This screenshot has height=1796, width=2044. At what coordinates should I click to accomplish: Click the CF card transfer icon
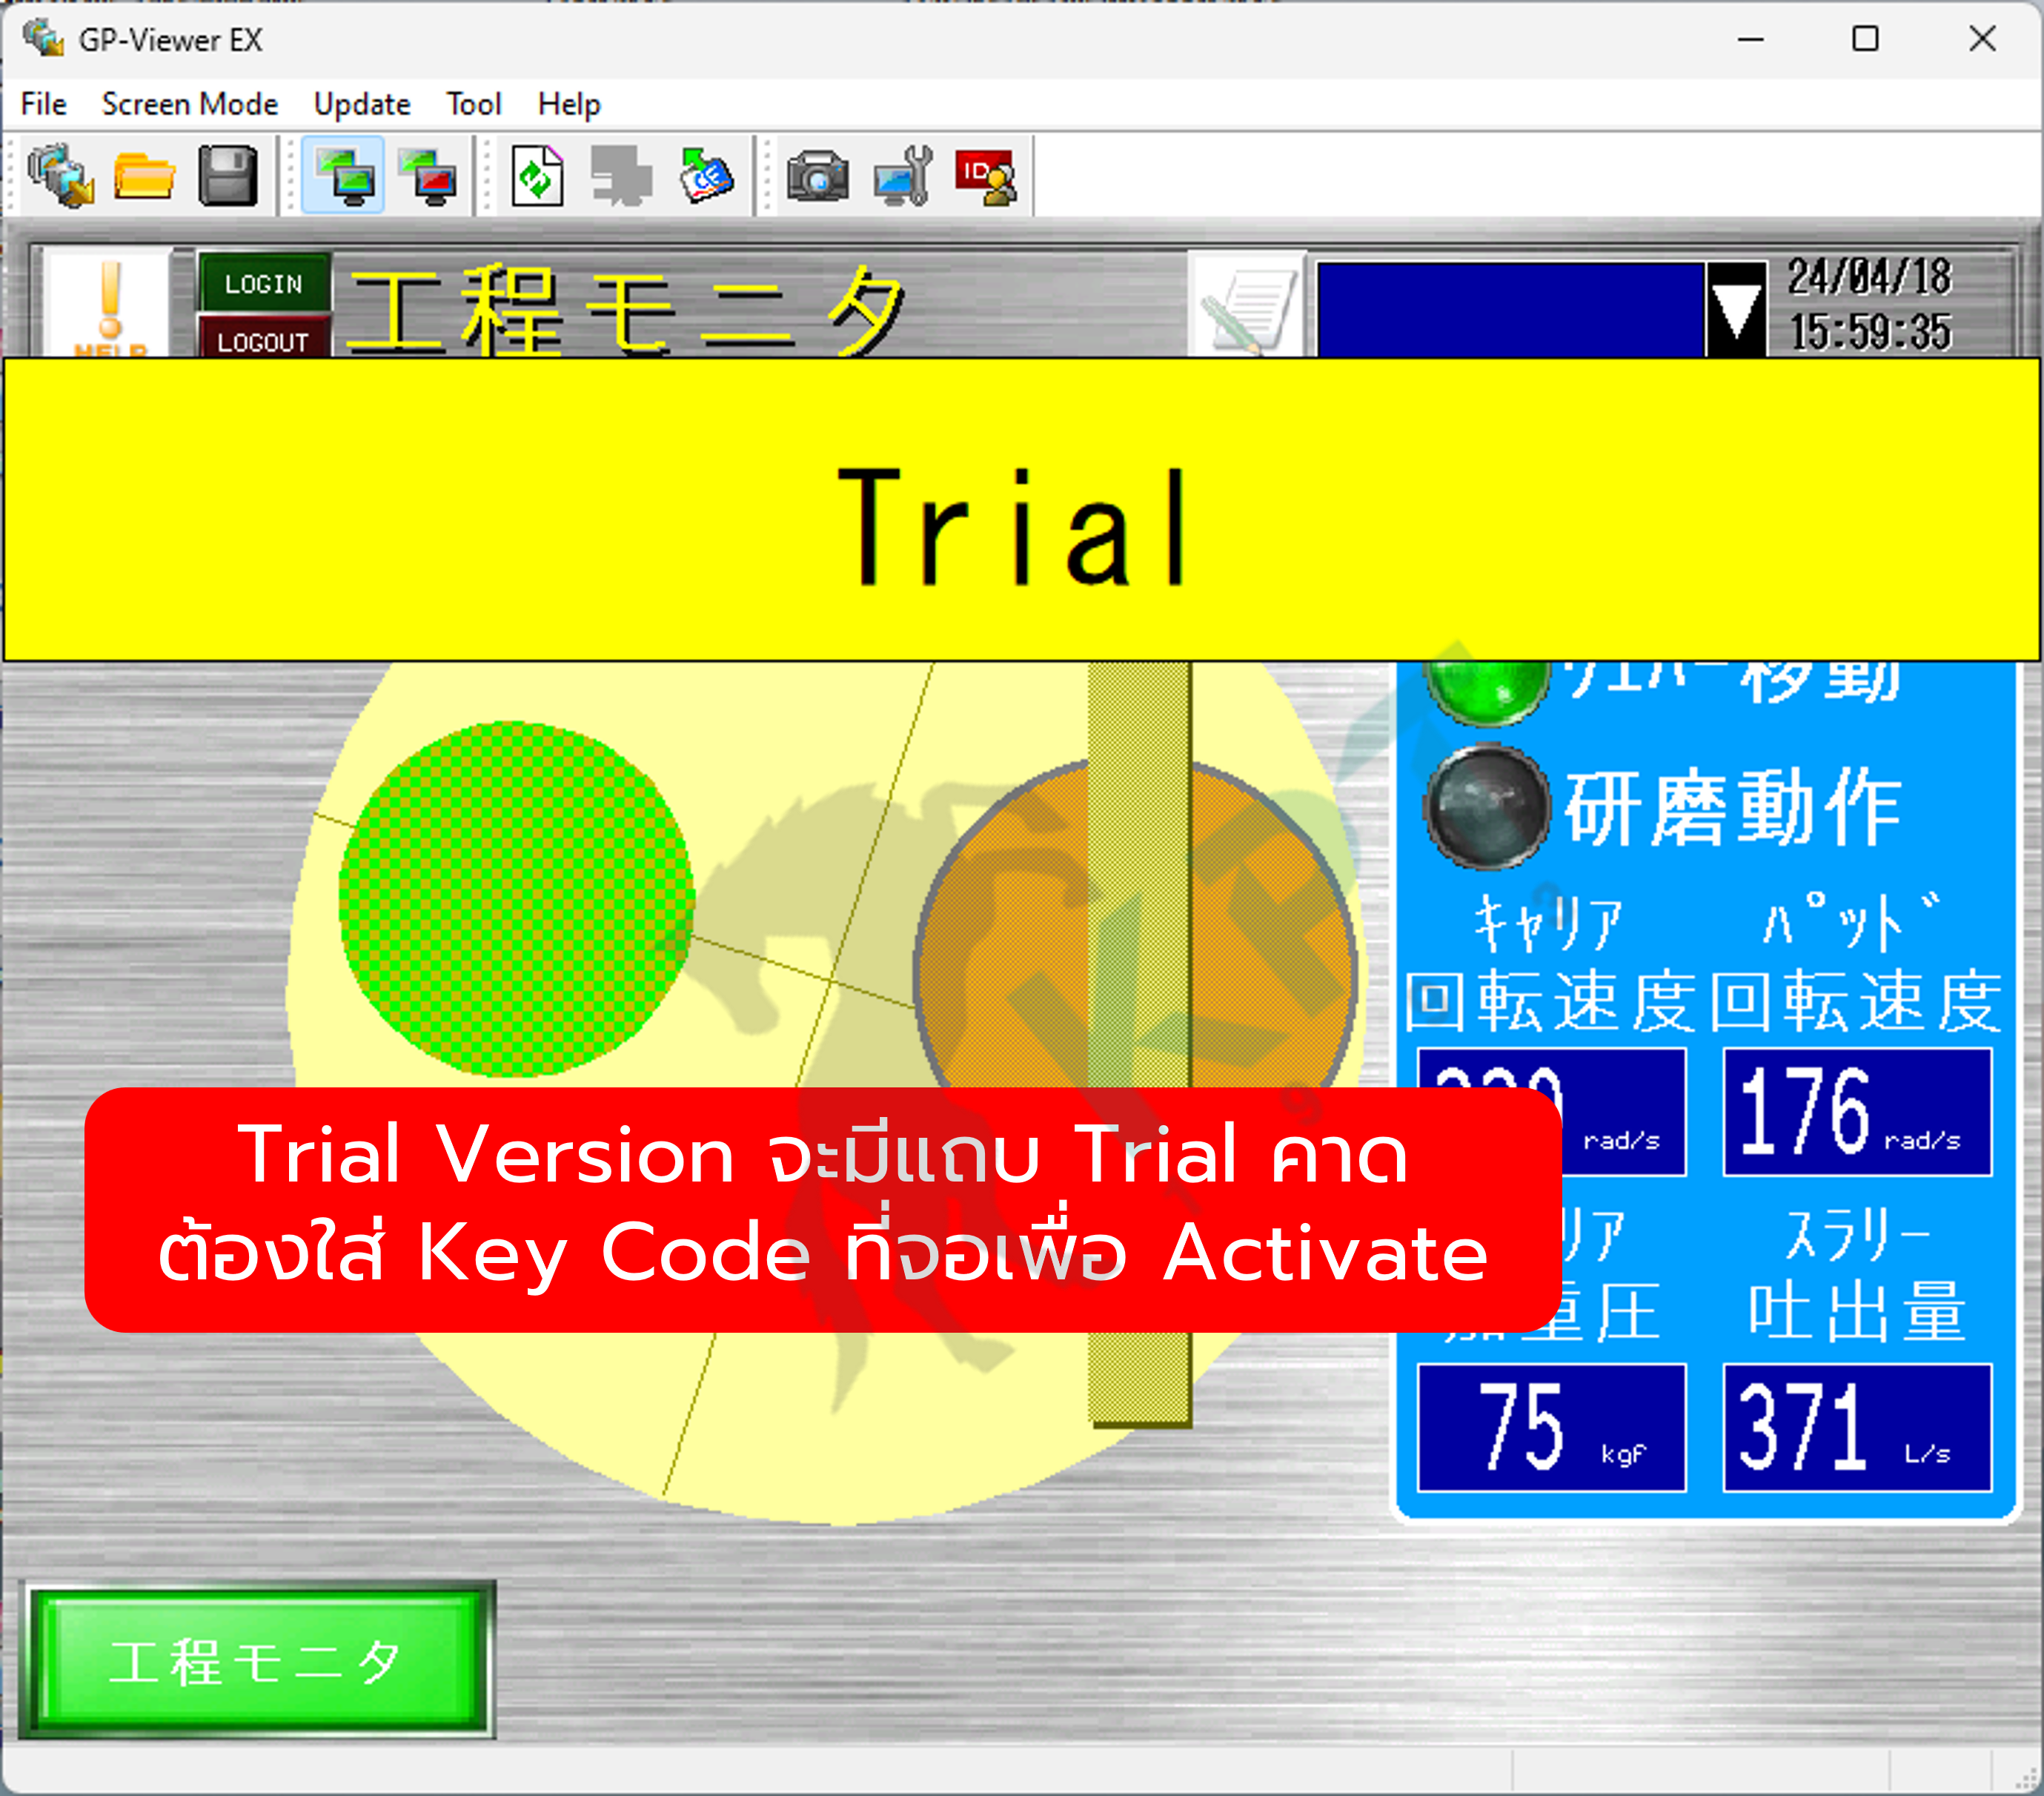coord(706,176)
